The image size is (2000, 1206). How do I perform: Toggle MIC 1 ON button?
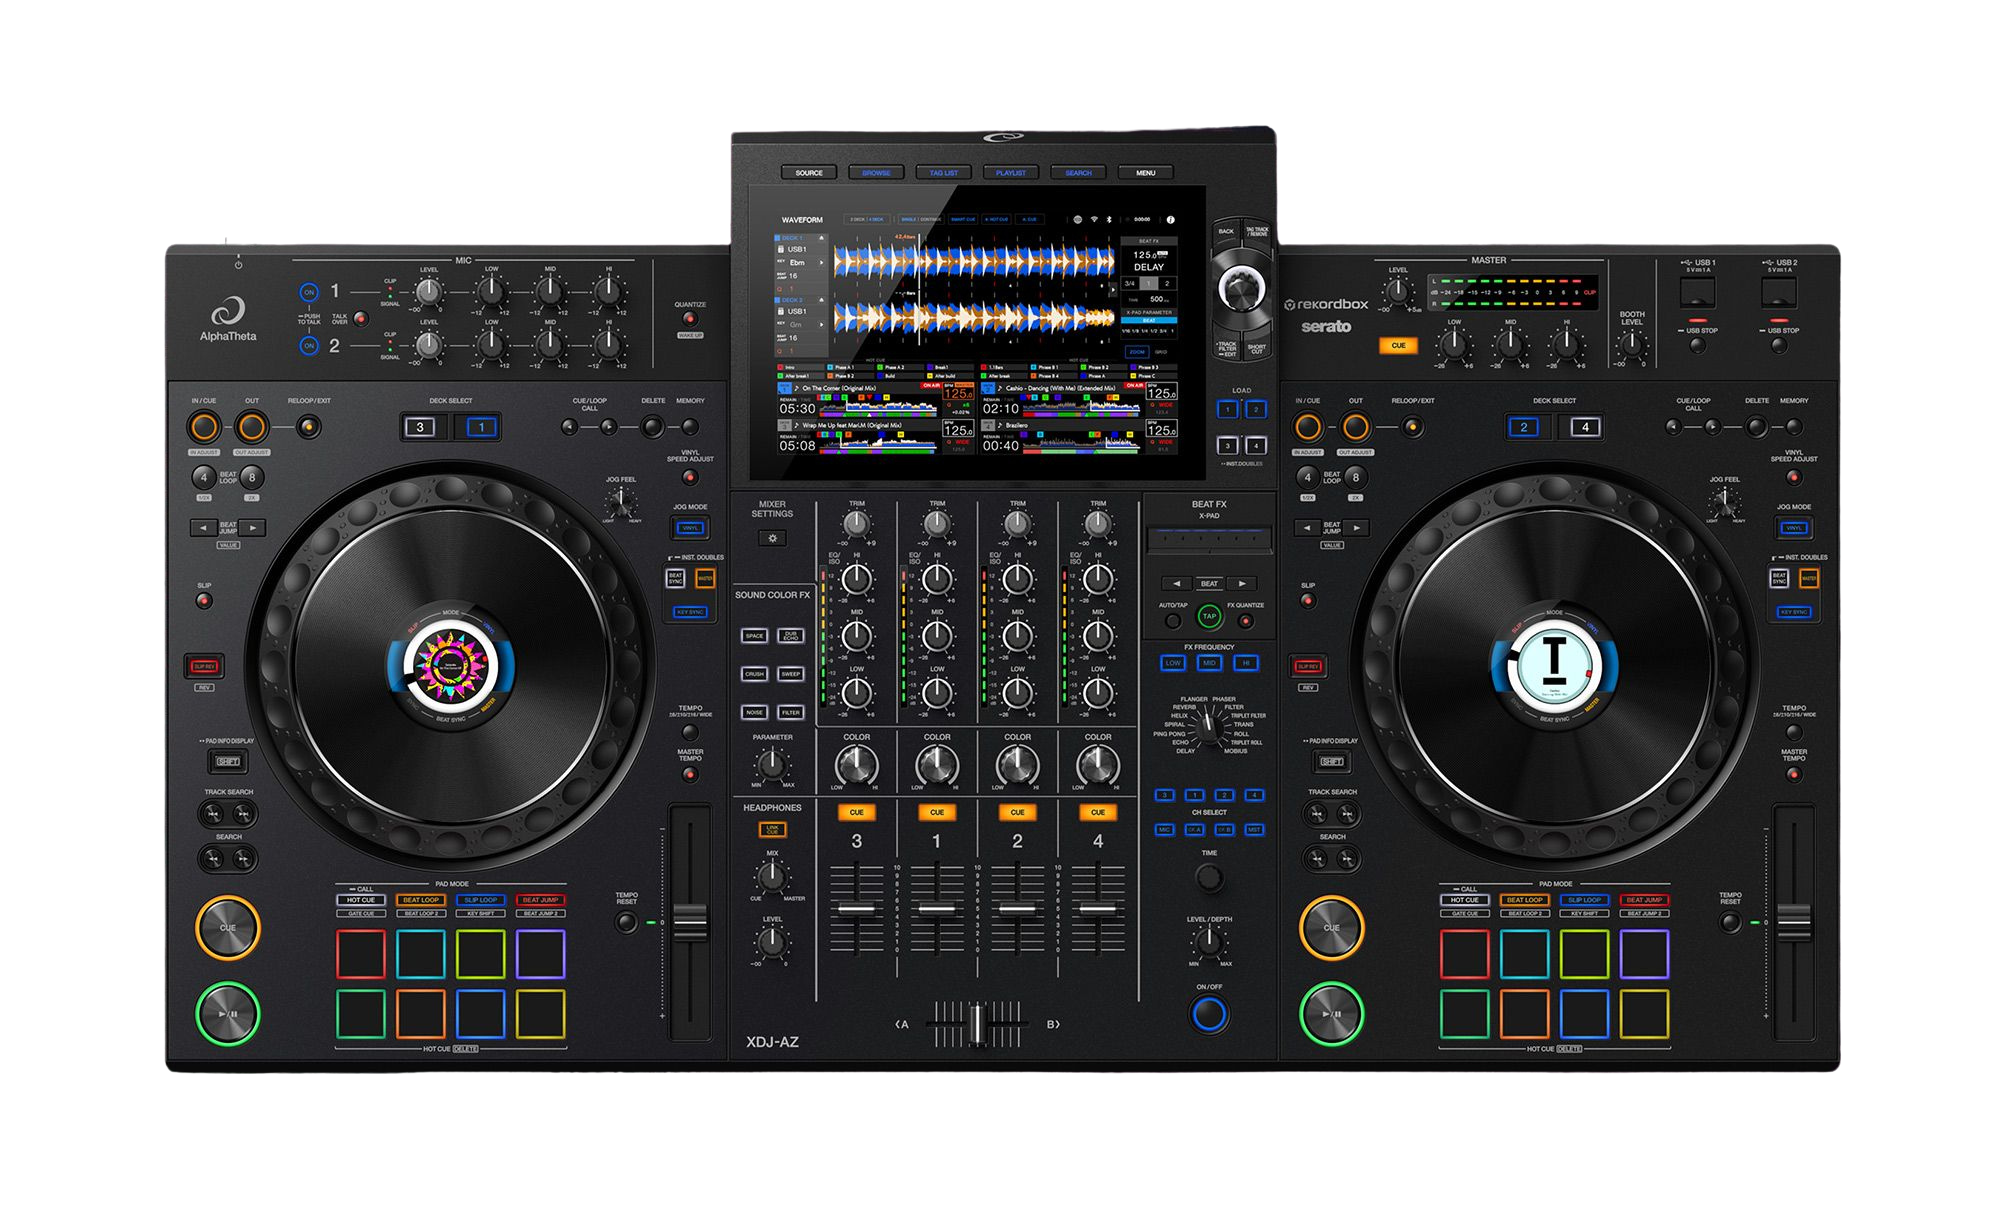309,292
